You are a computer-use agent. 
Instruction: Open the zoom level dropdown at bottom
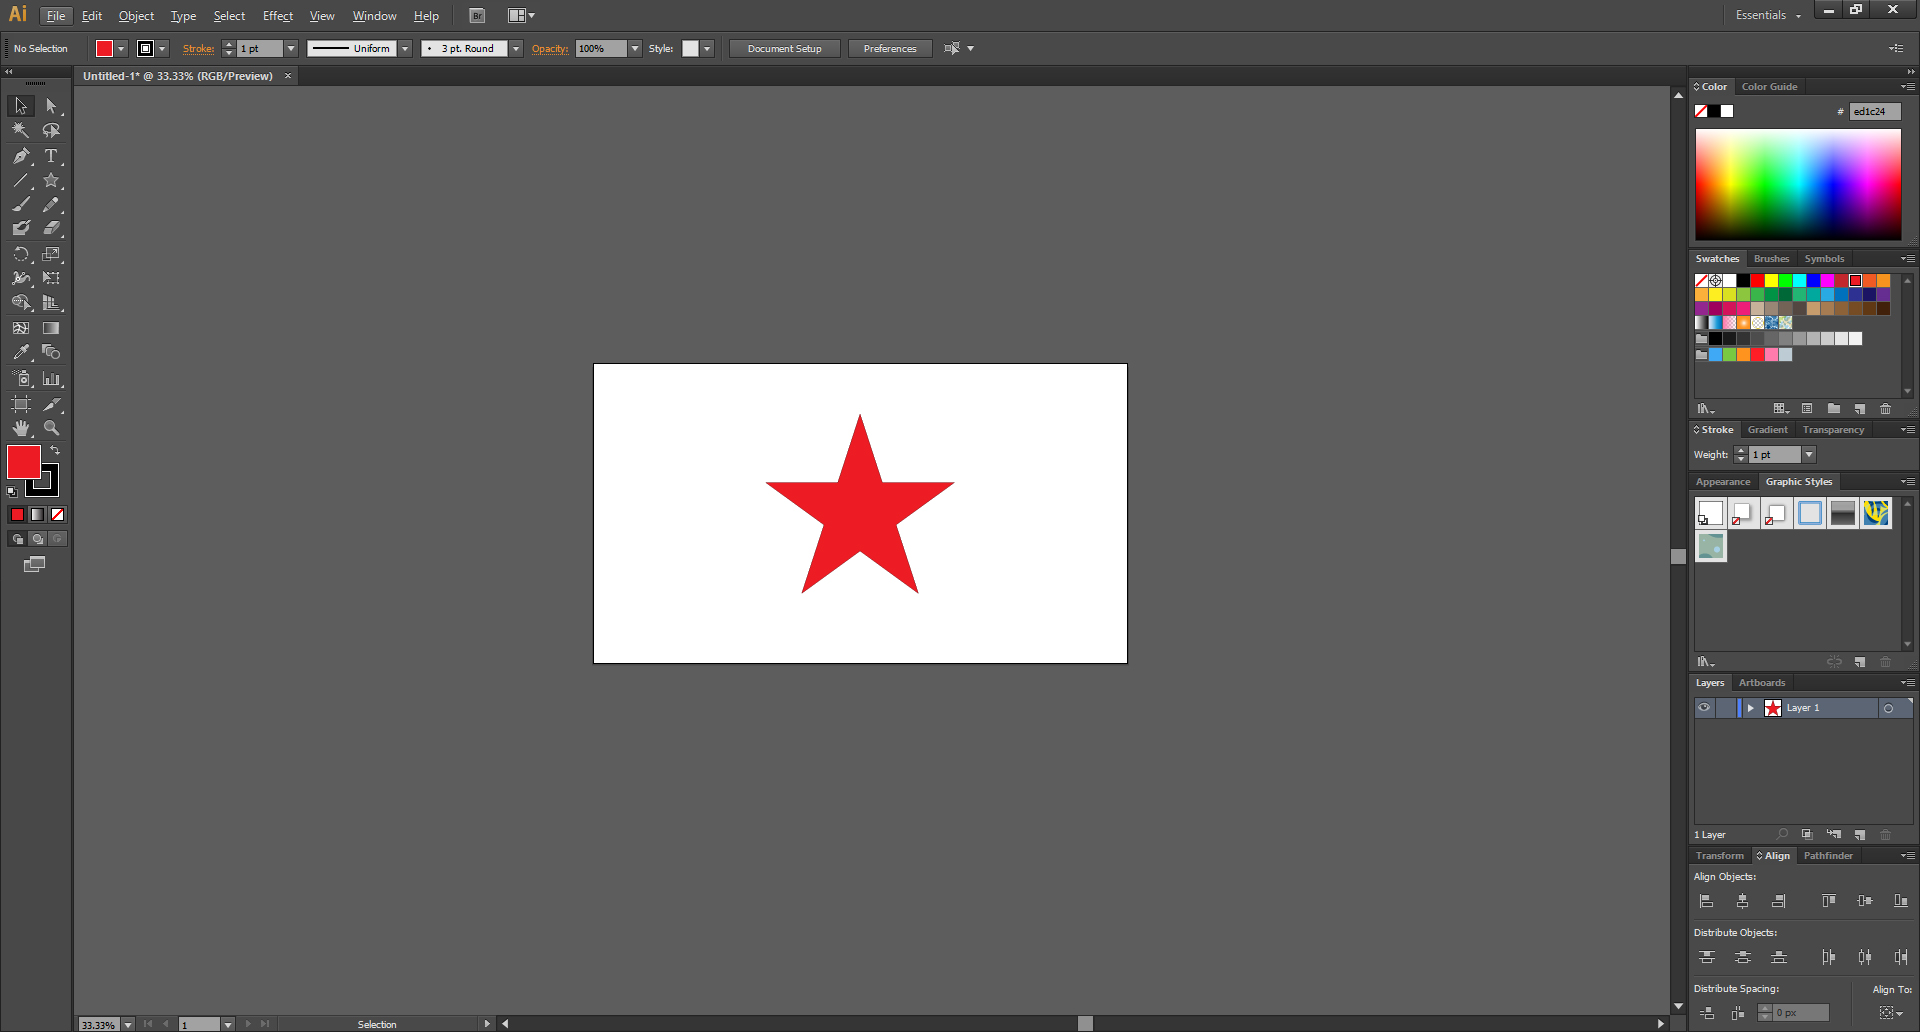click(127, 1025)
